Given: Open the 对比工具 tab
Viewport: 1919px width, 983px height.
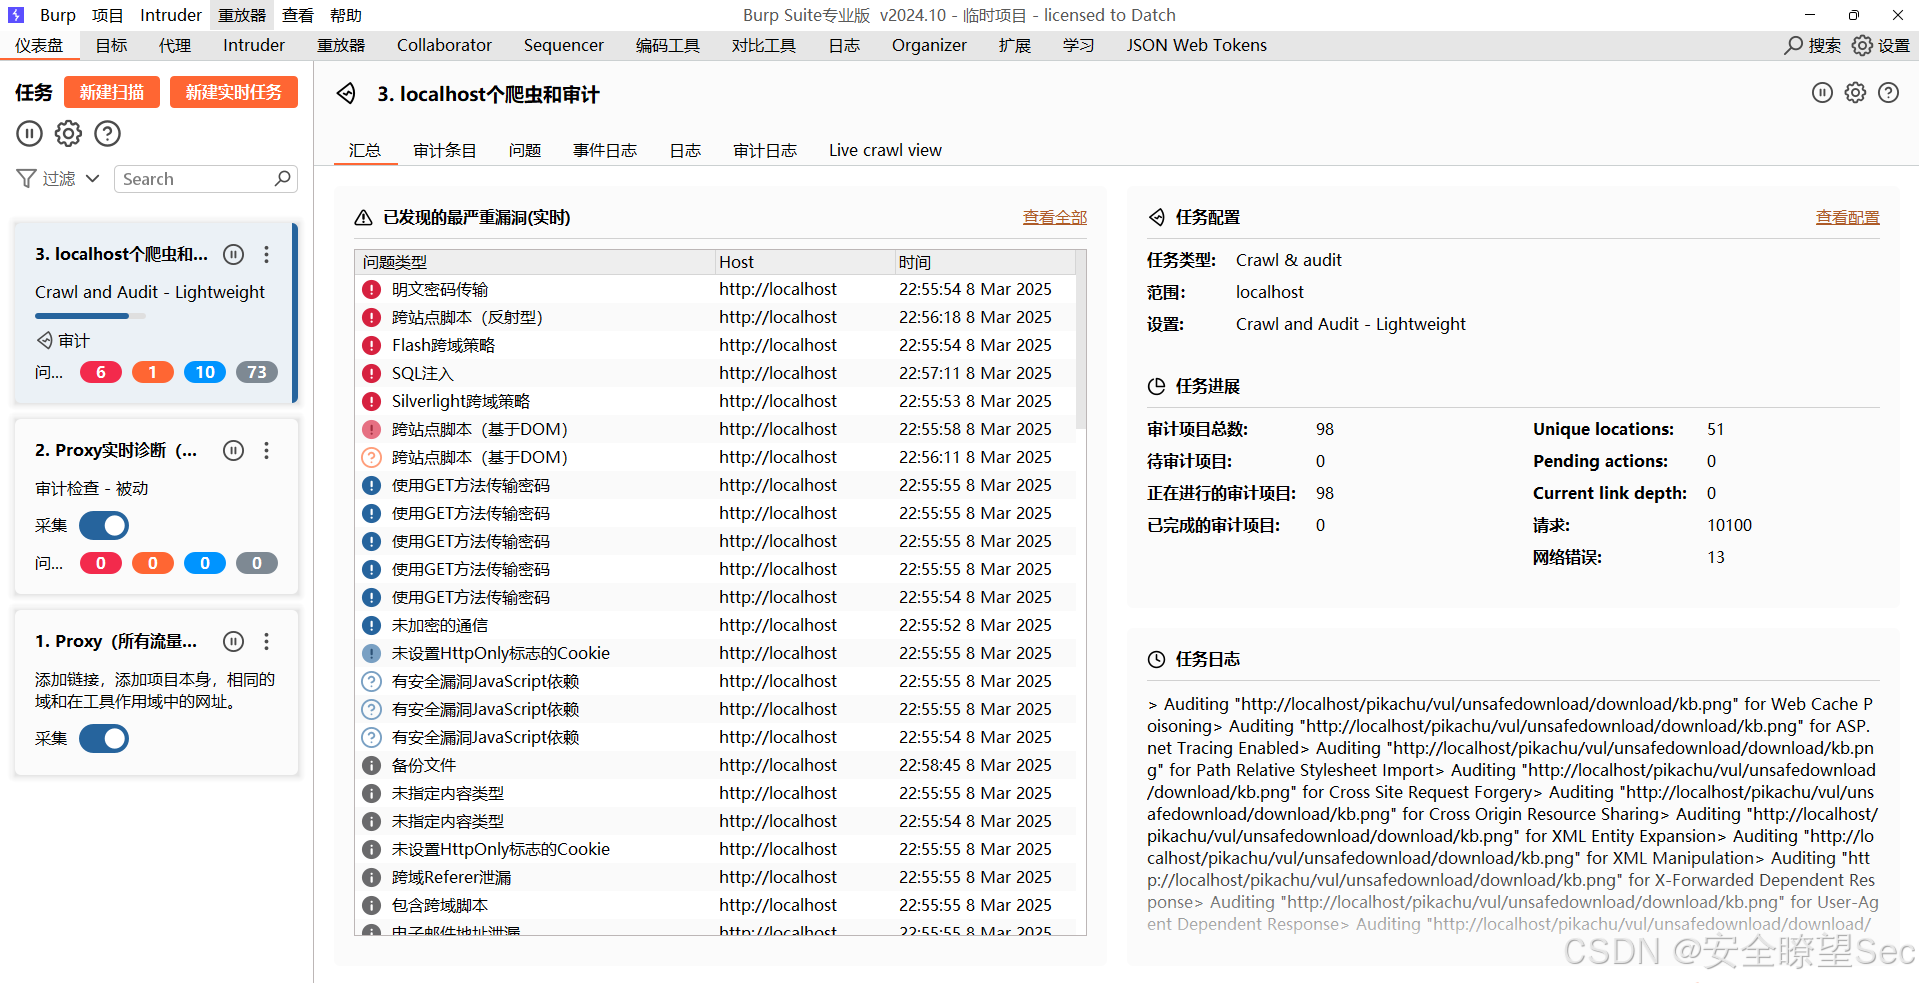Looking at the screenshot, I should [x=764, y=45].
